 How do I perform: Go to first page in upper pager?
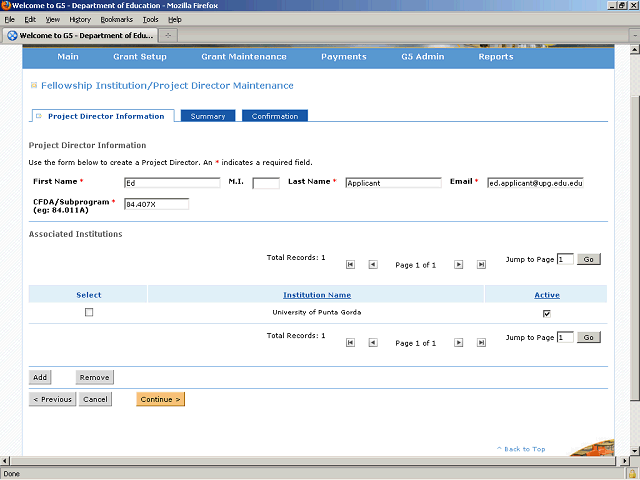[x=350, y=264]
